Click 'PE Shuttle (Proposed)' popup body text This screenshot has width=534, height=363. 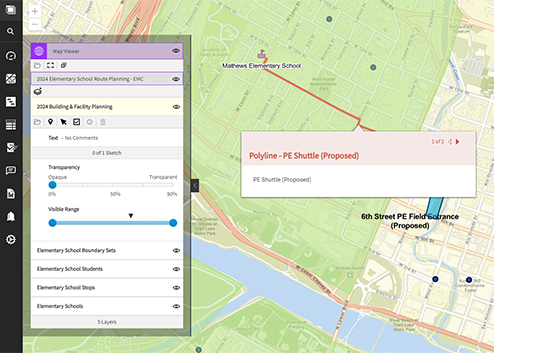pyautogui.click(x=282, y=180)
